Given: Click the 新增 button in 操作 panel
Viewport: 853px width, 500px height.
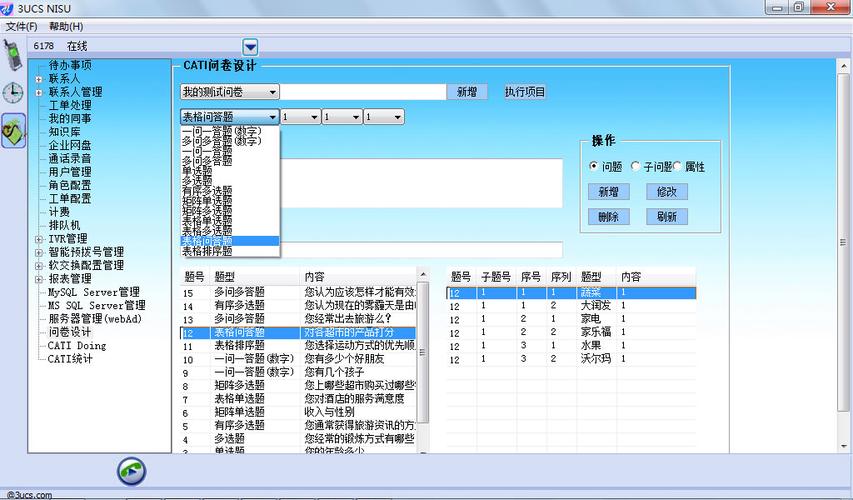Looking at the screenshot, I should pyautogui.click(x=609, y=192).
